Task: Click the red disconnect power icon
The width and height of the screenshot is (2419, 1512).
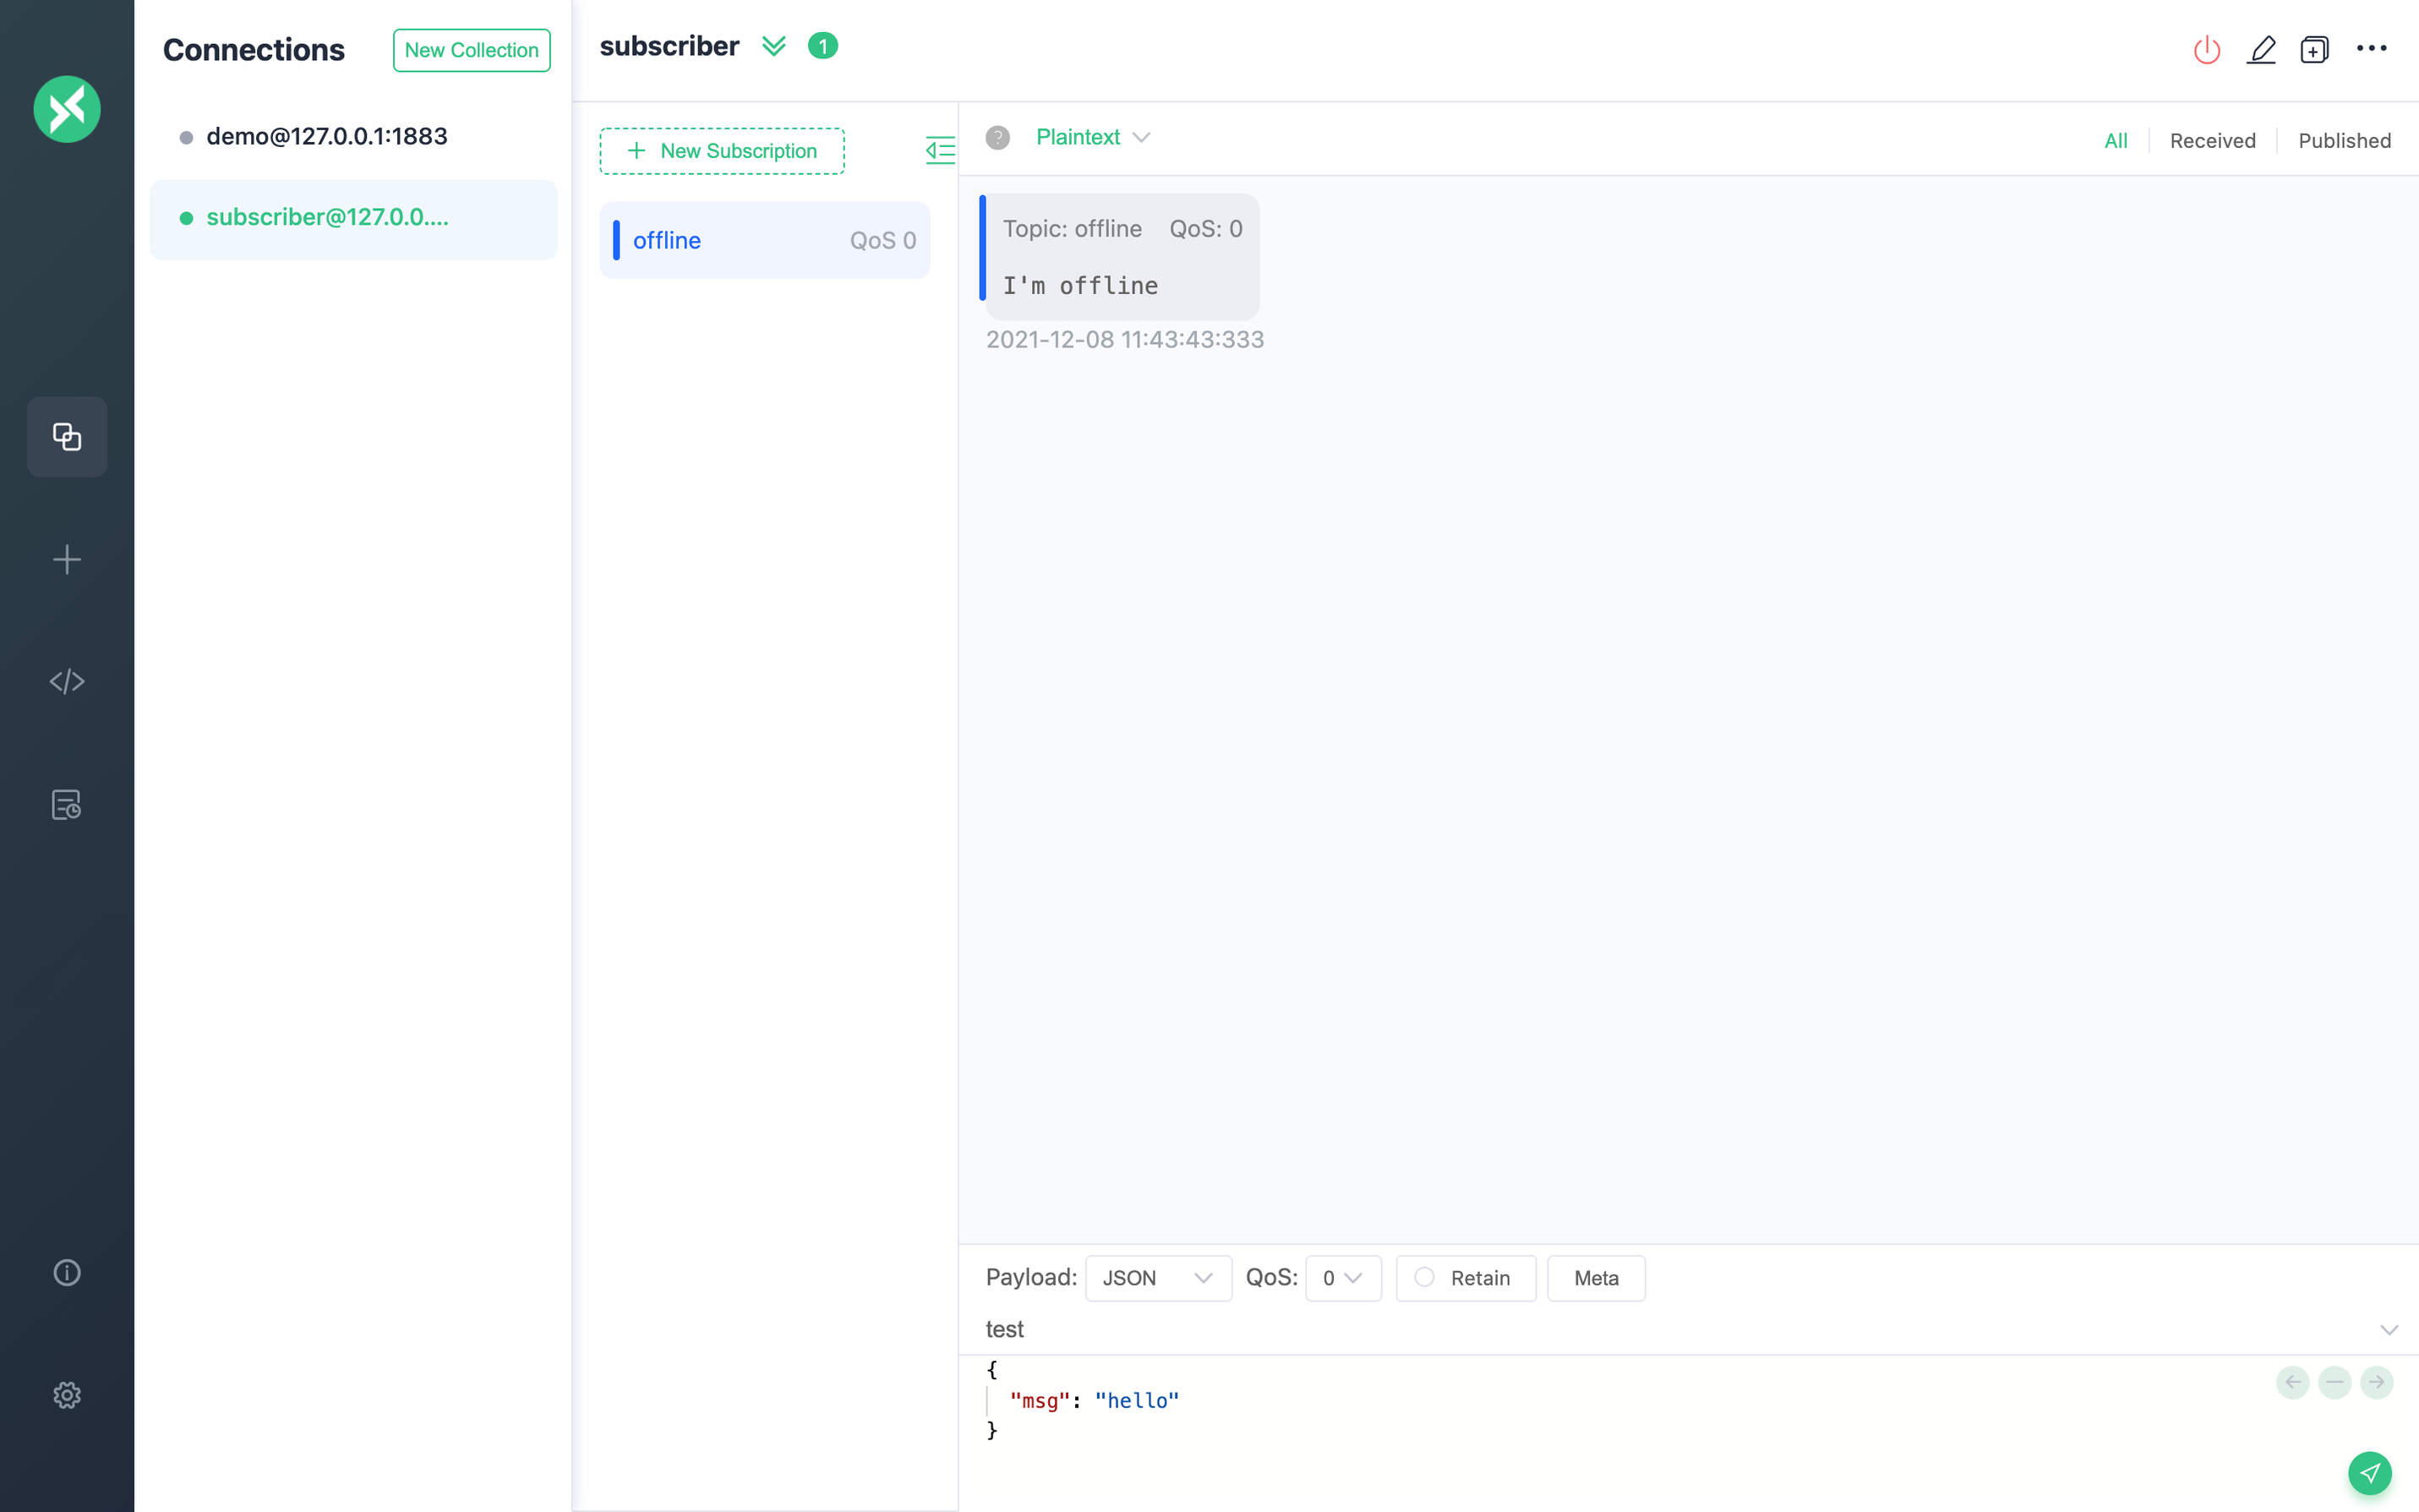Action: click(x=2206, y=50)
